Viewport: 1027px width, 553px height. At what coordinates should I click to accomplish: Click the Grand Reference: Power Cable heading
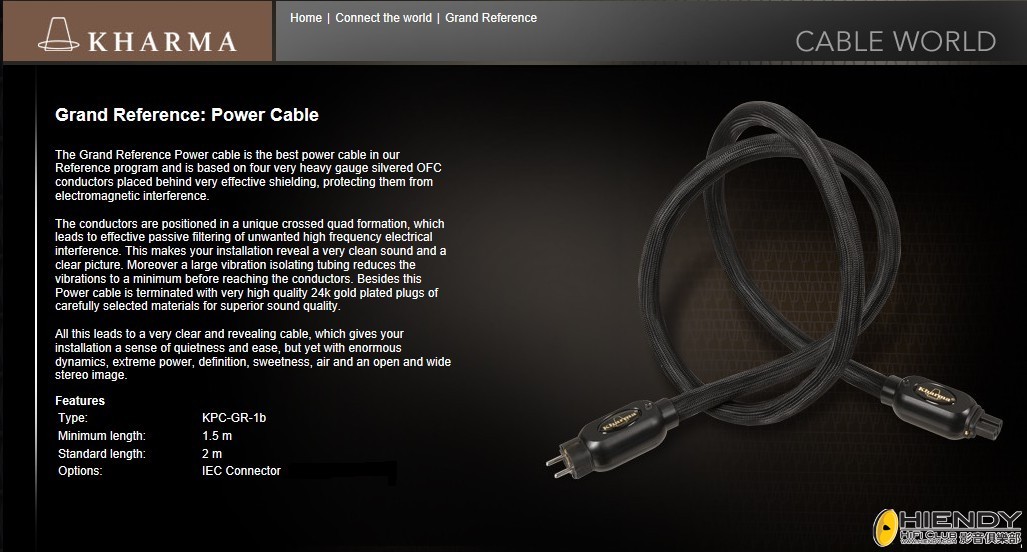[x=187, y=115]
